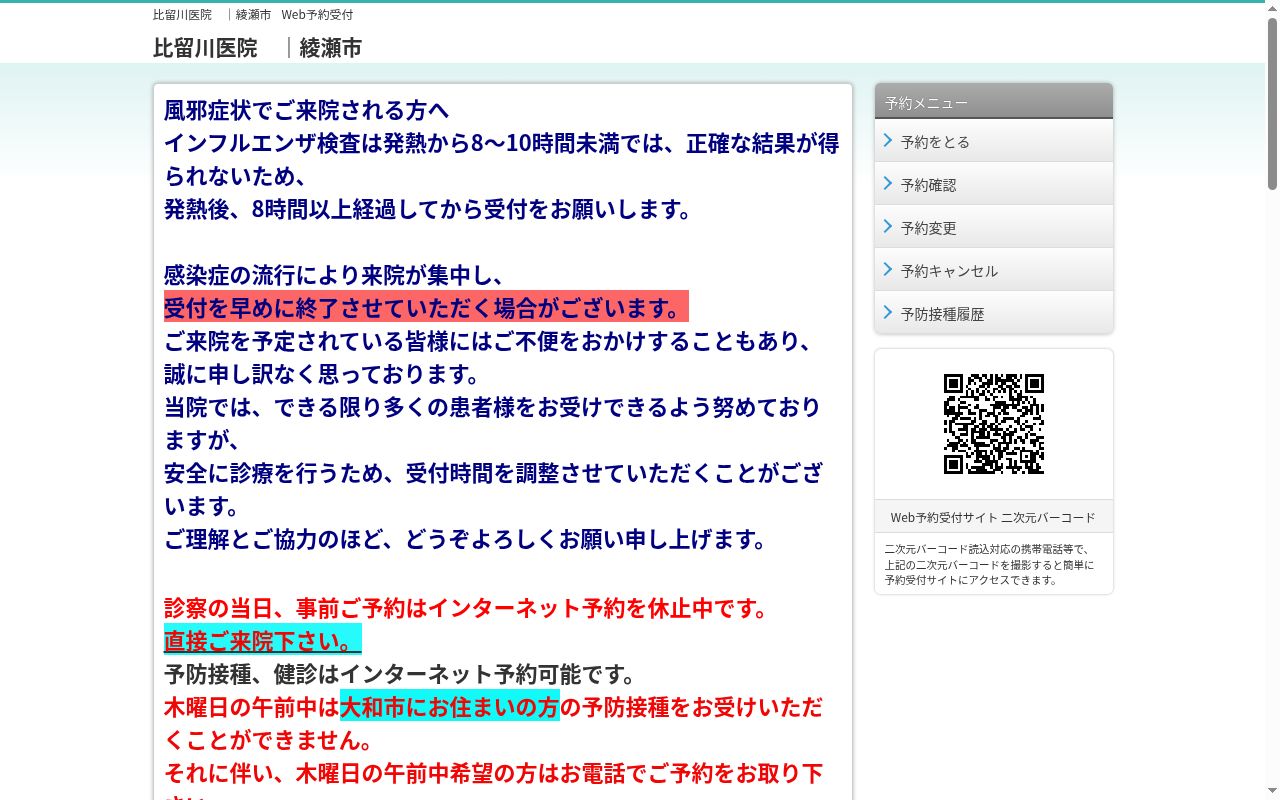Click the chevron arrow beside 予約変更

coord(888,227)
